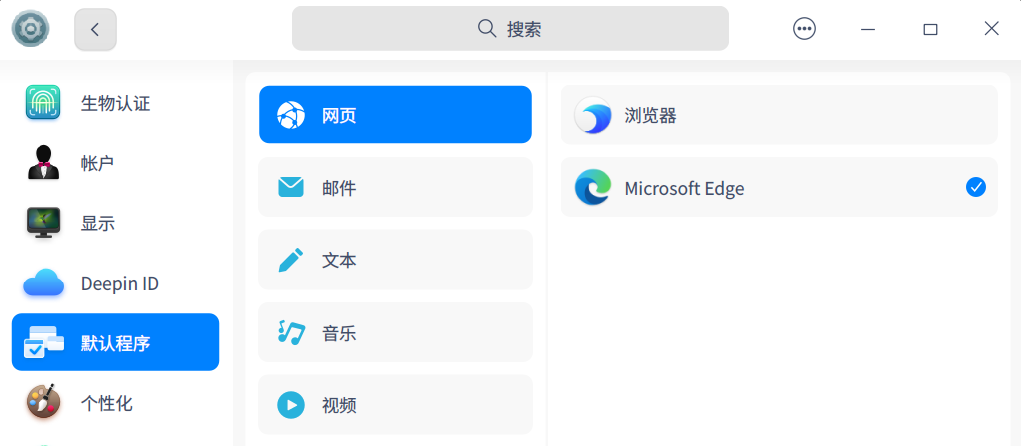Switch to the 网页 (Web) category

point(395,115)
